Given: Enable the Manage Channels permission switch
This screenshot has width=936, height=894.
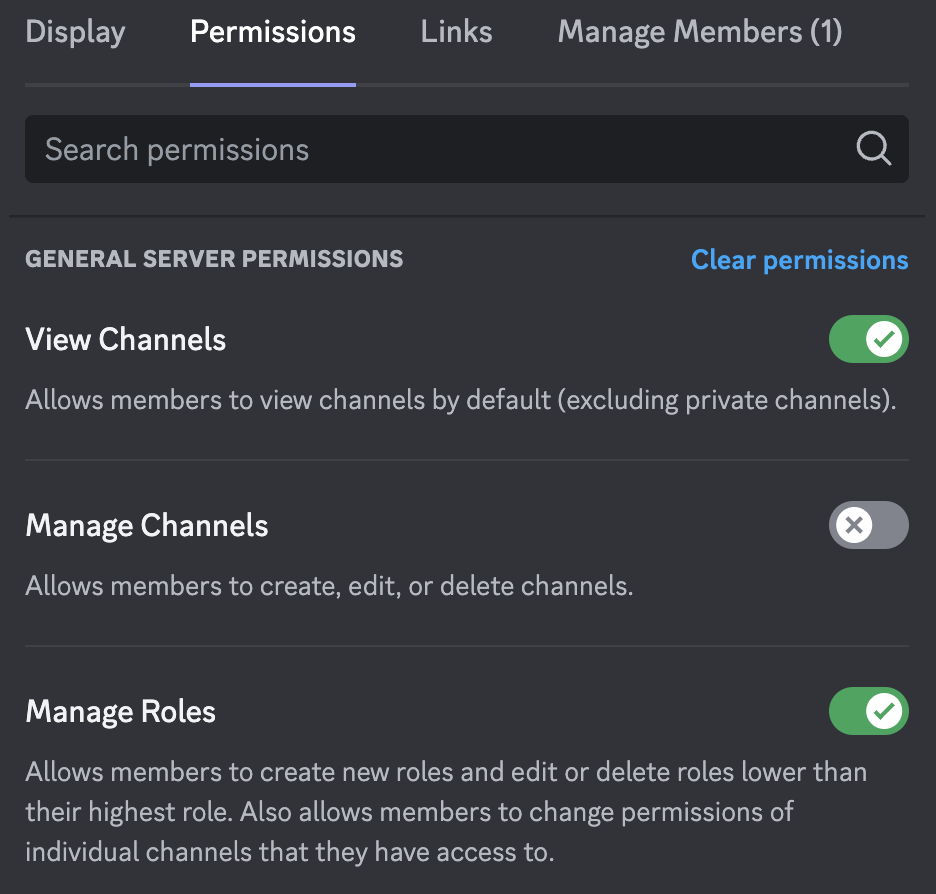Looking at the screenshot, I should [869, 525].
